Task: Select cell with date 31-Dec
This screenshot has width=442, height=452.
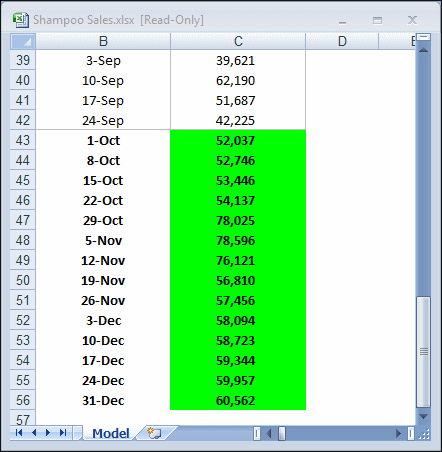Action: point(103,400)
